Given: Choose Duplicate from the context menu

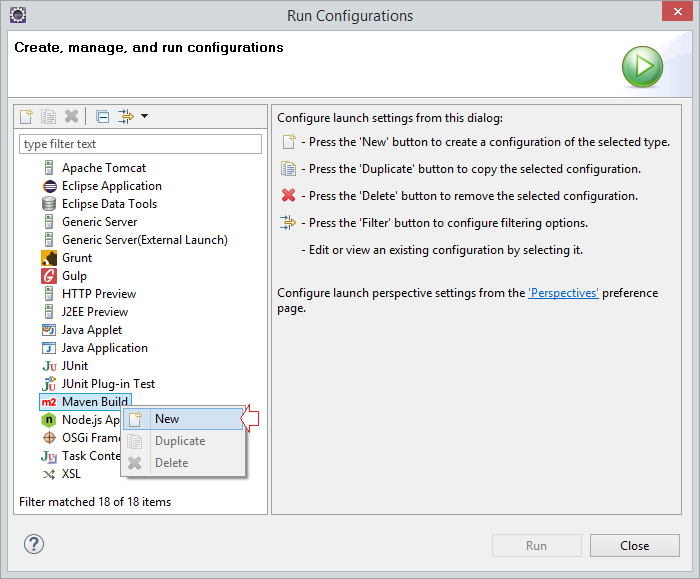Looking at the screenshot, I should tap(183, 441).
